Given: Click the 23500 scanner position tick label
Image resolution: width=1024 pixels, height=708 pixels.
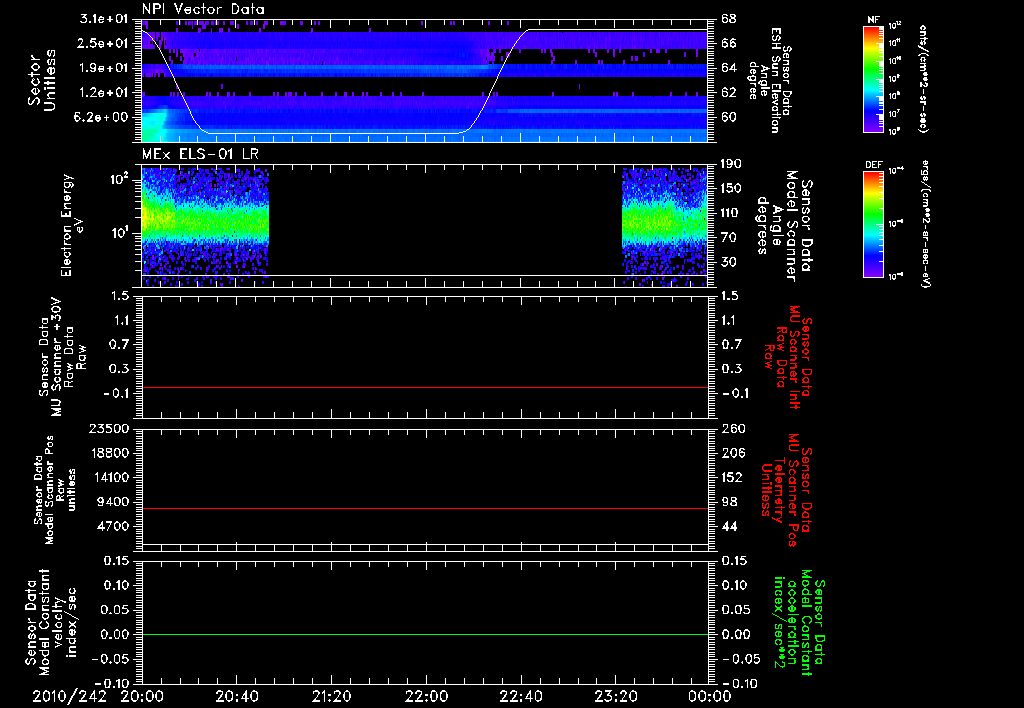Looking at the screenshot, I should [x=111, y=428].
